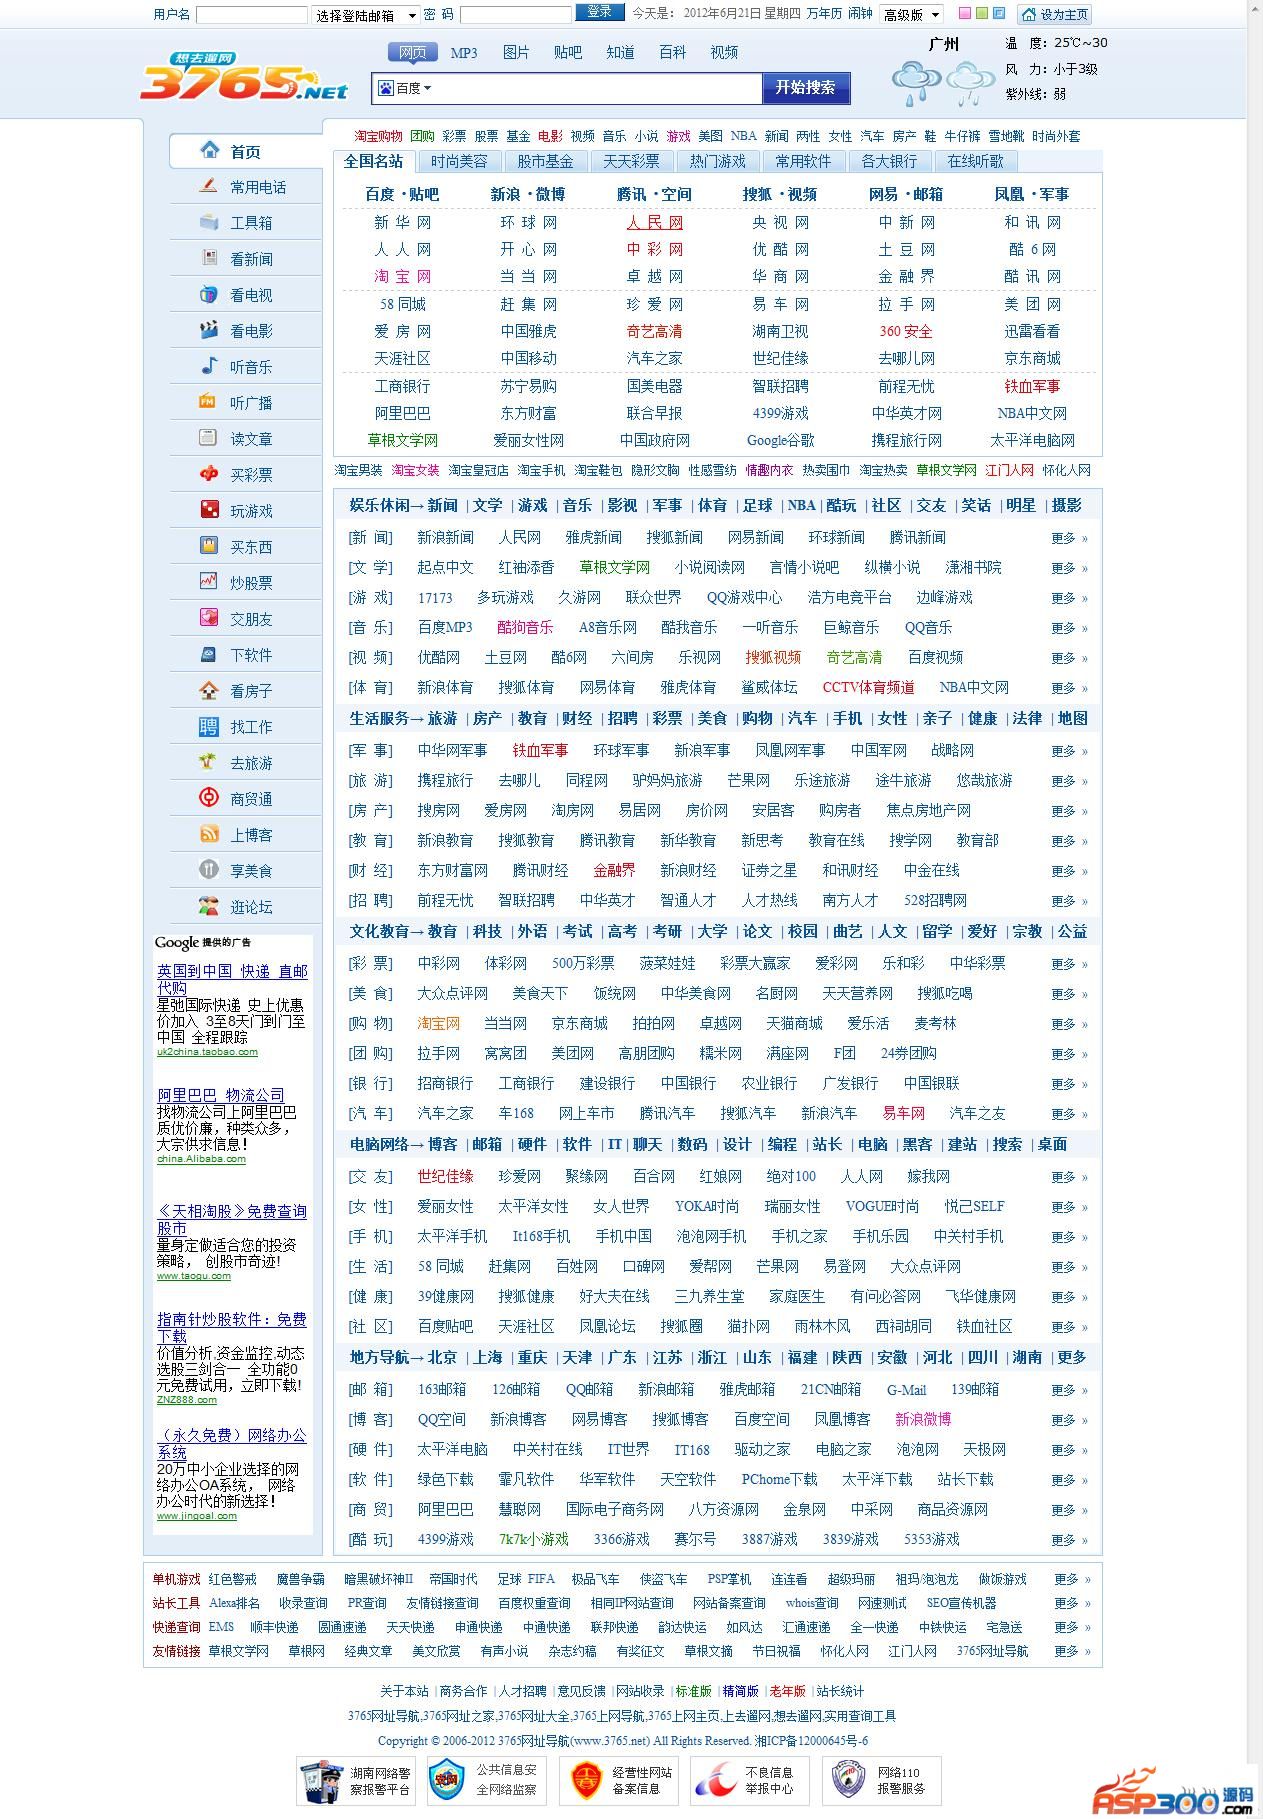The width and height of the screenshot is (1263, 1819).
Task: Open the 铁血军事 link in name sites grid
Action: click(1032, 386)
